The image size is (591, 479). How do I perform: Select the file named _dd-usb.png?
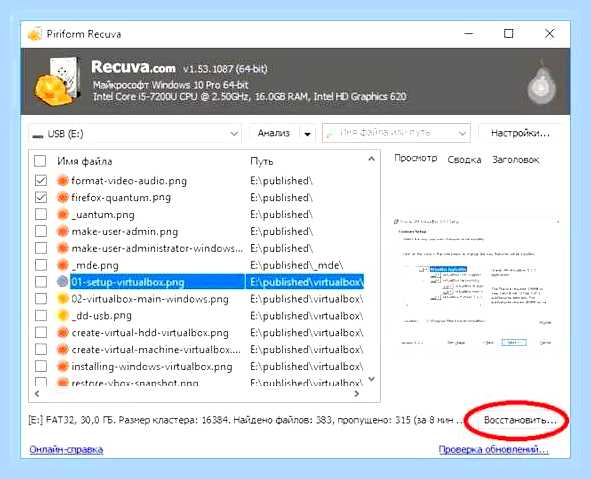click(x=101, y=315)
